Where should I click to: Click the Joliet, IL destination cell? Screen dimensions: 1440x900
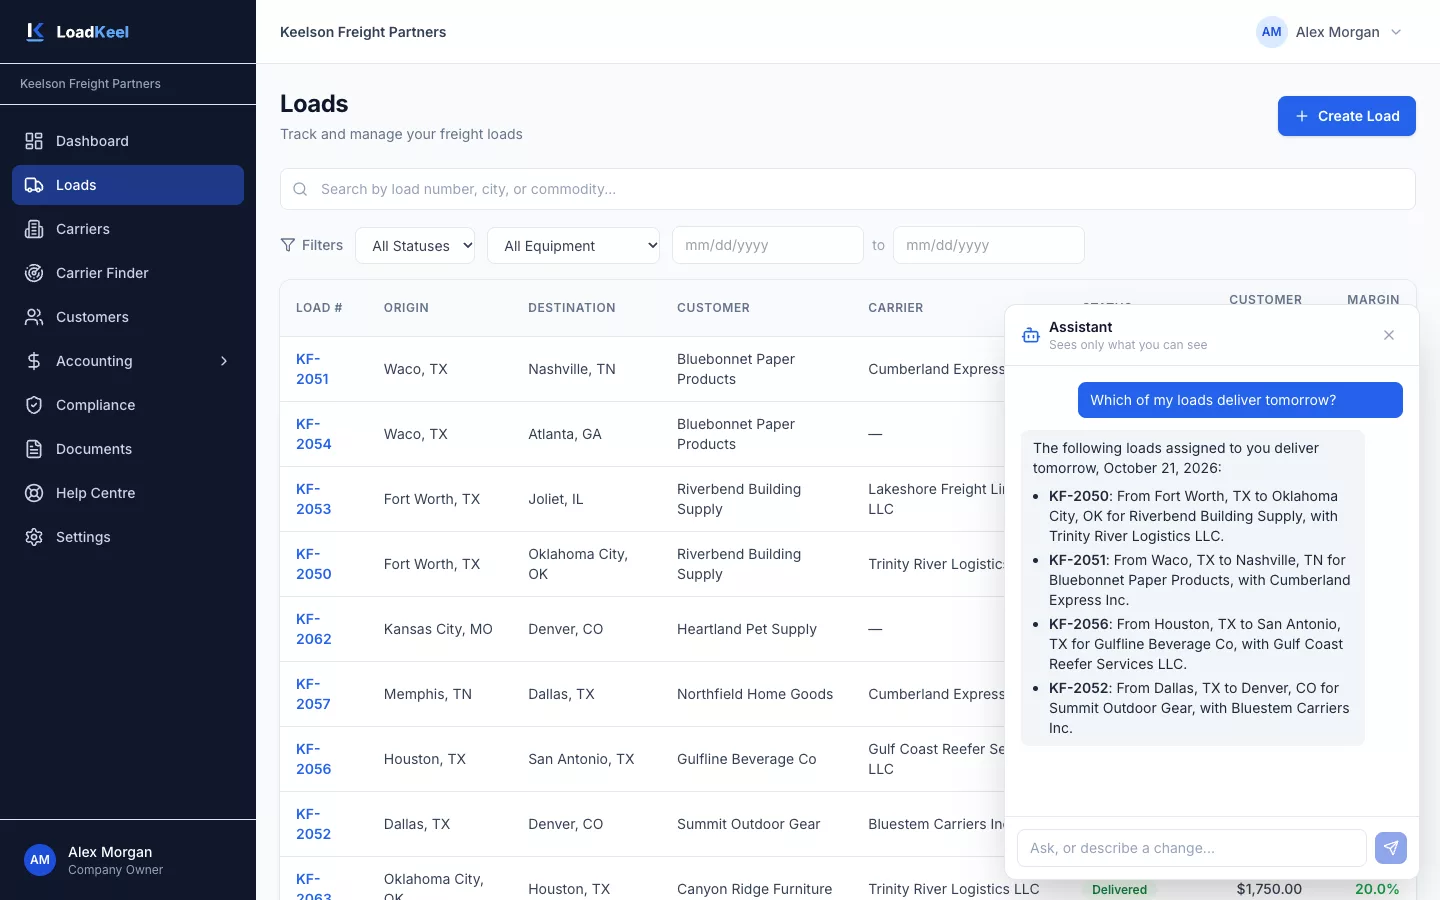[556, 499]
